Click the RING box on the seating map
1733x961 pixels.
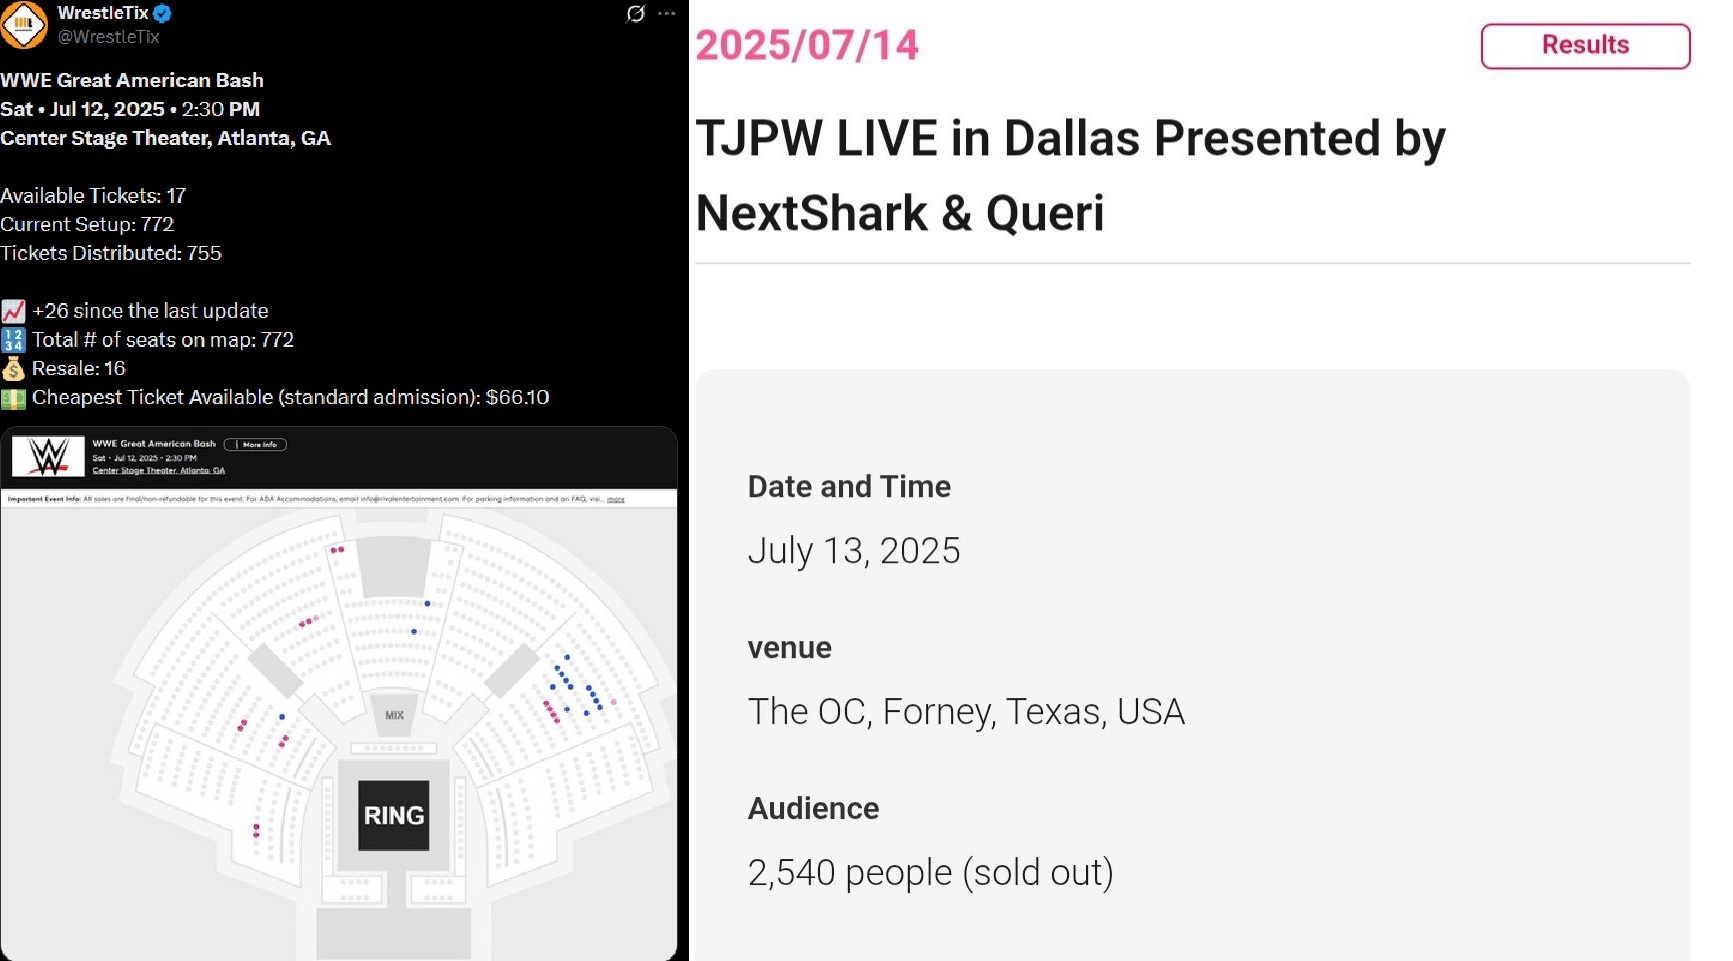[x=394, y=815]
